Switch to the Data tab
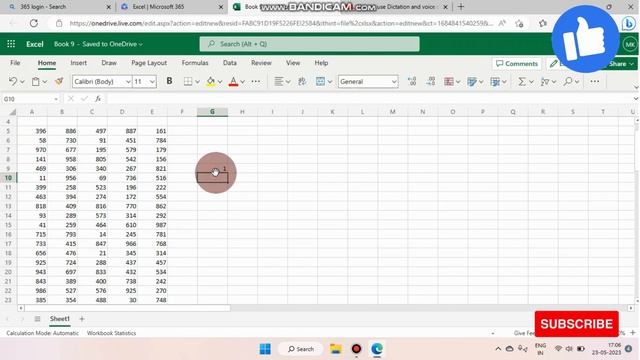Screen dimensions: 640x360 [230, 63]
